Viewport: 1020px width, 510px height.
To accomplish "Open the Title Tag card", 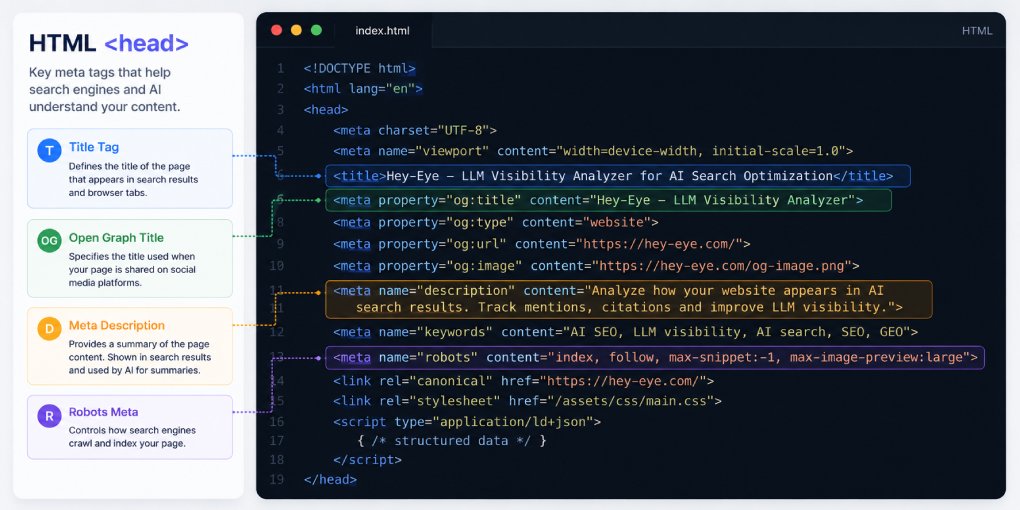I will 130,168.
